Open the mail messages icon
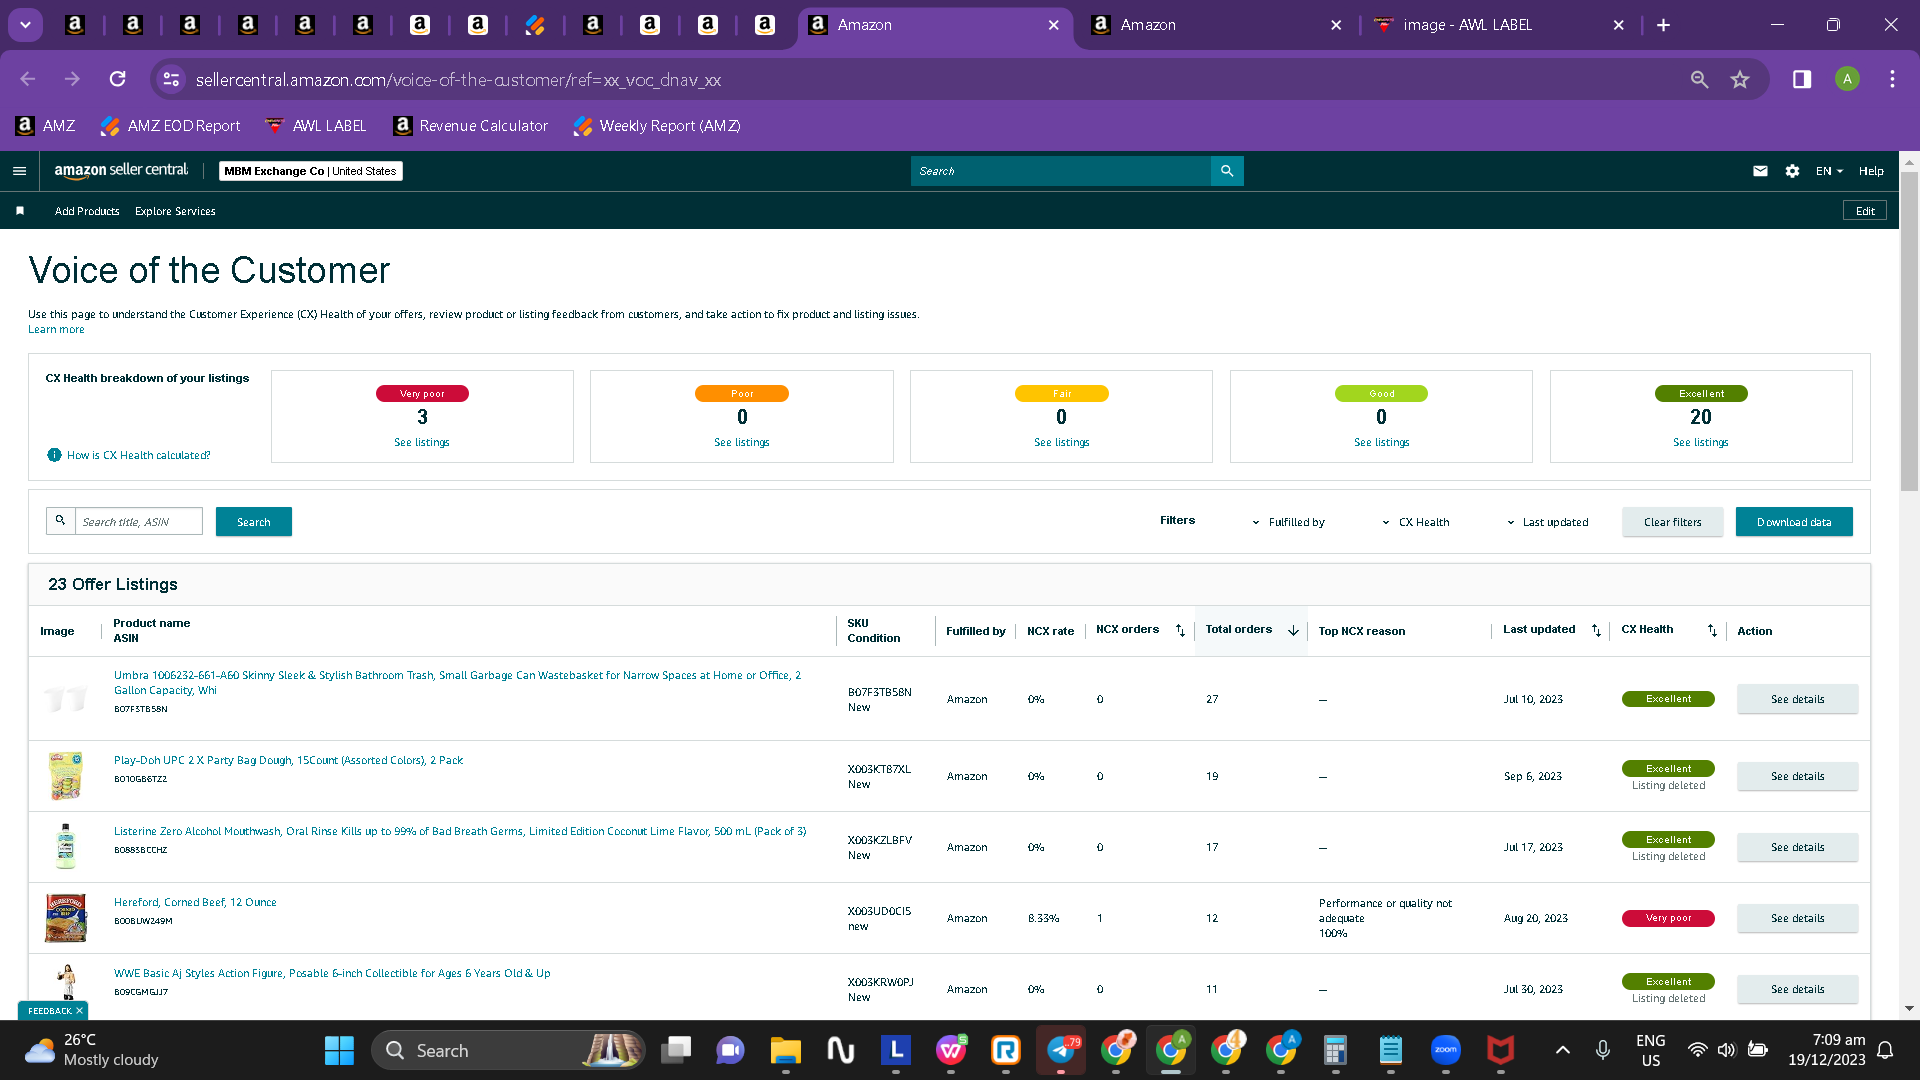 (1760, 171)
